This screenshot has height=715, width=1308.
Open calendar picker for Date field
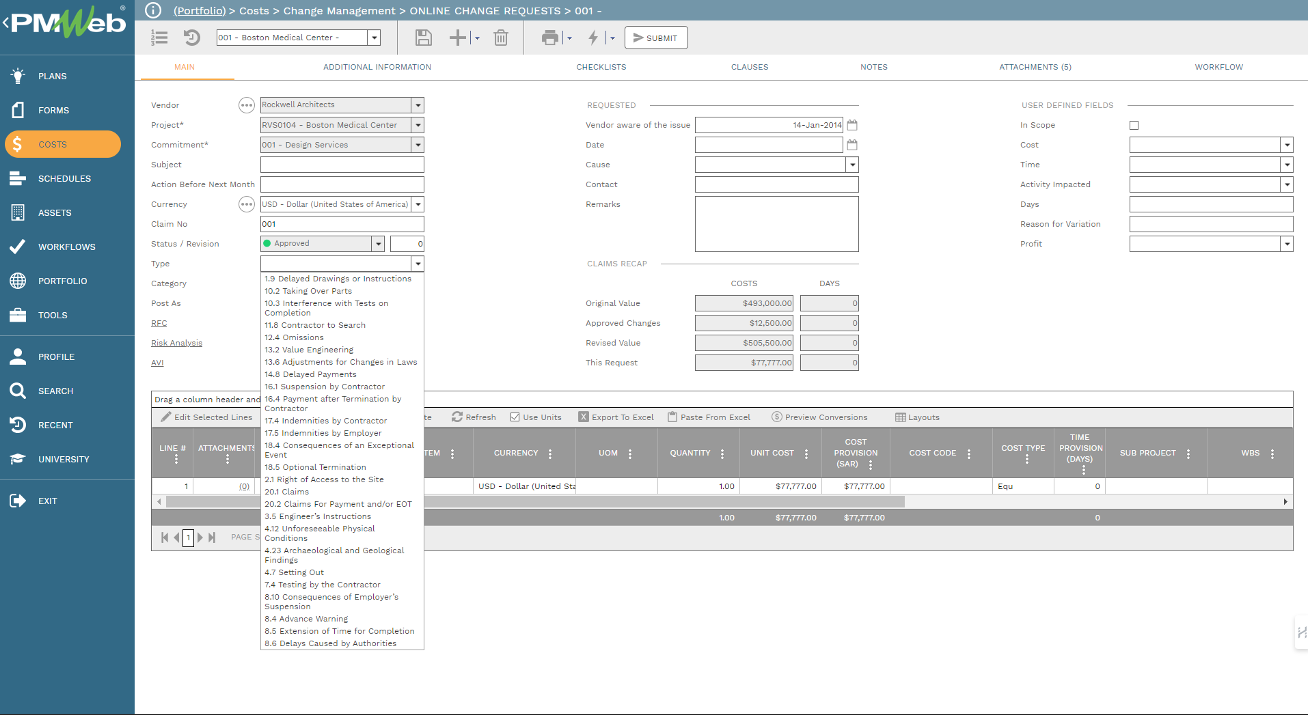click(852, 145)
